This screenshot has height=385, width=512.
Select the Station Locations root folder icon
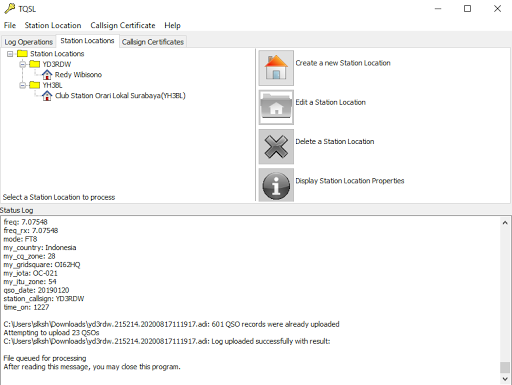pos(22,54)
